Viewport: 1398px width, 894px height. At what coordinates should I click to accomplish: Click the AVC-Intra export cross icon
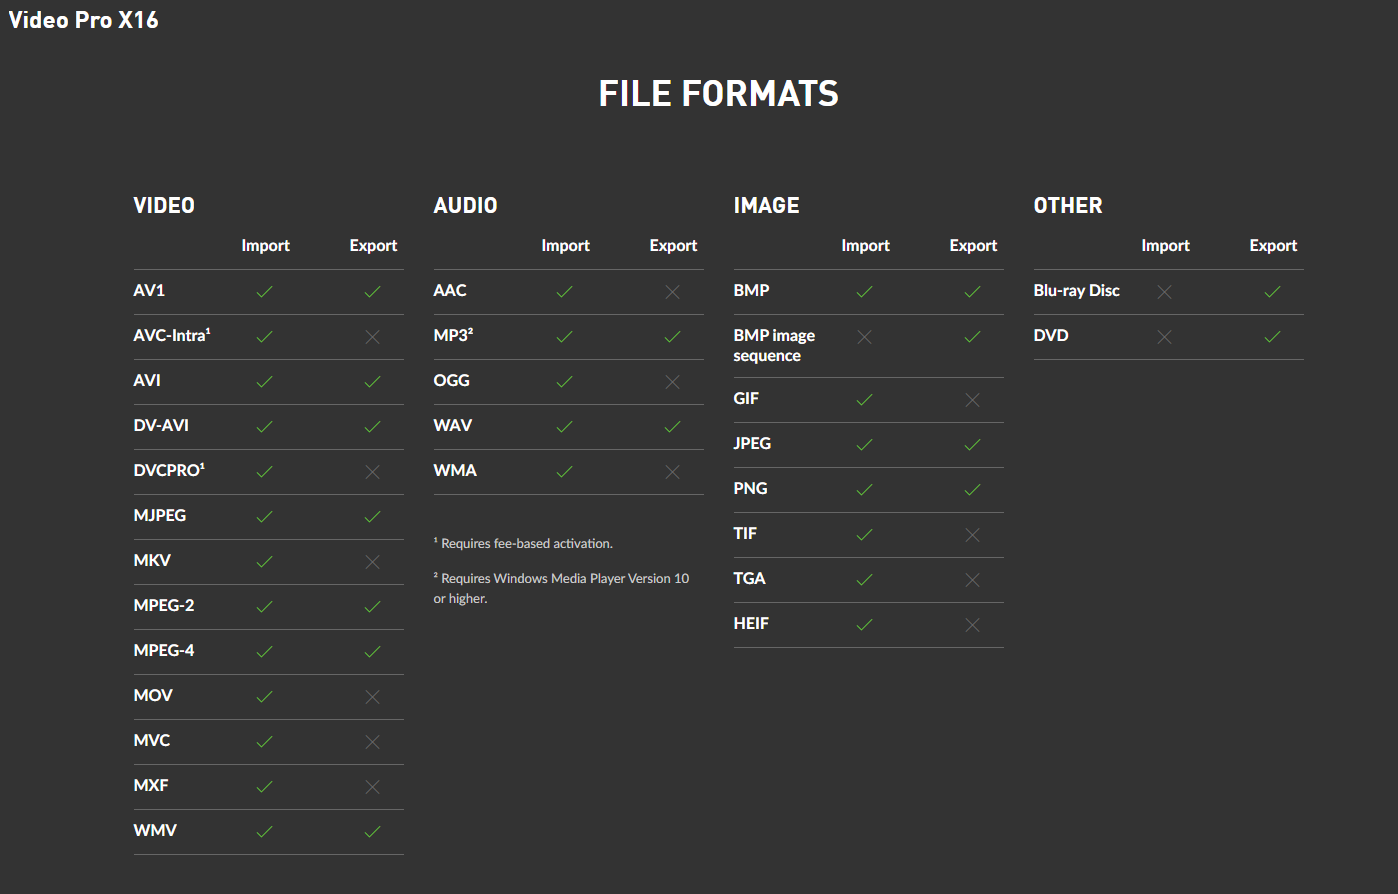(372, 337)
